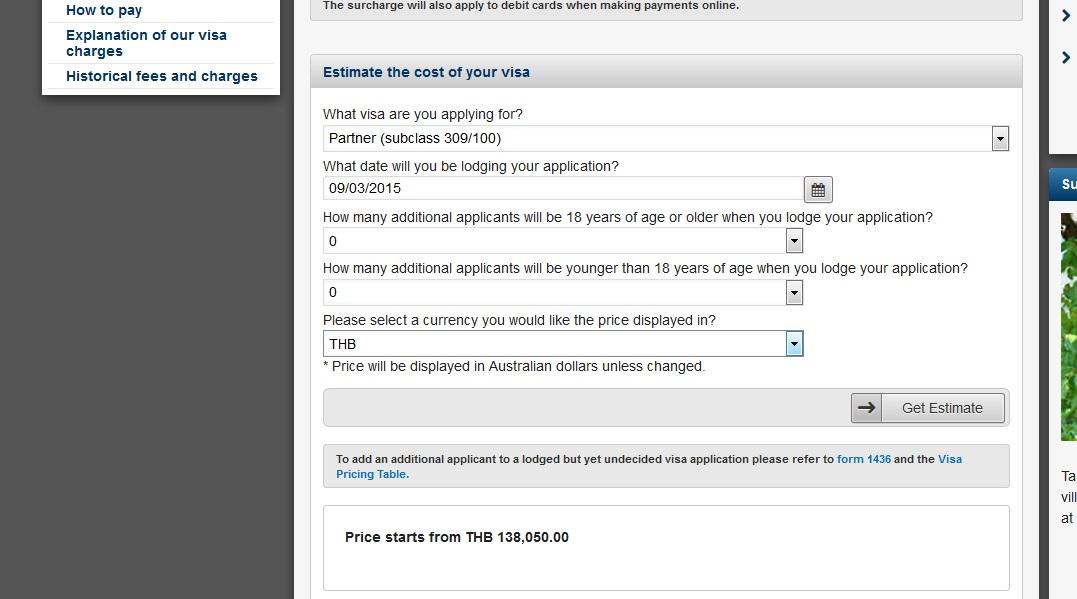Click the blue tab header at right edge

[1063, 184]
